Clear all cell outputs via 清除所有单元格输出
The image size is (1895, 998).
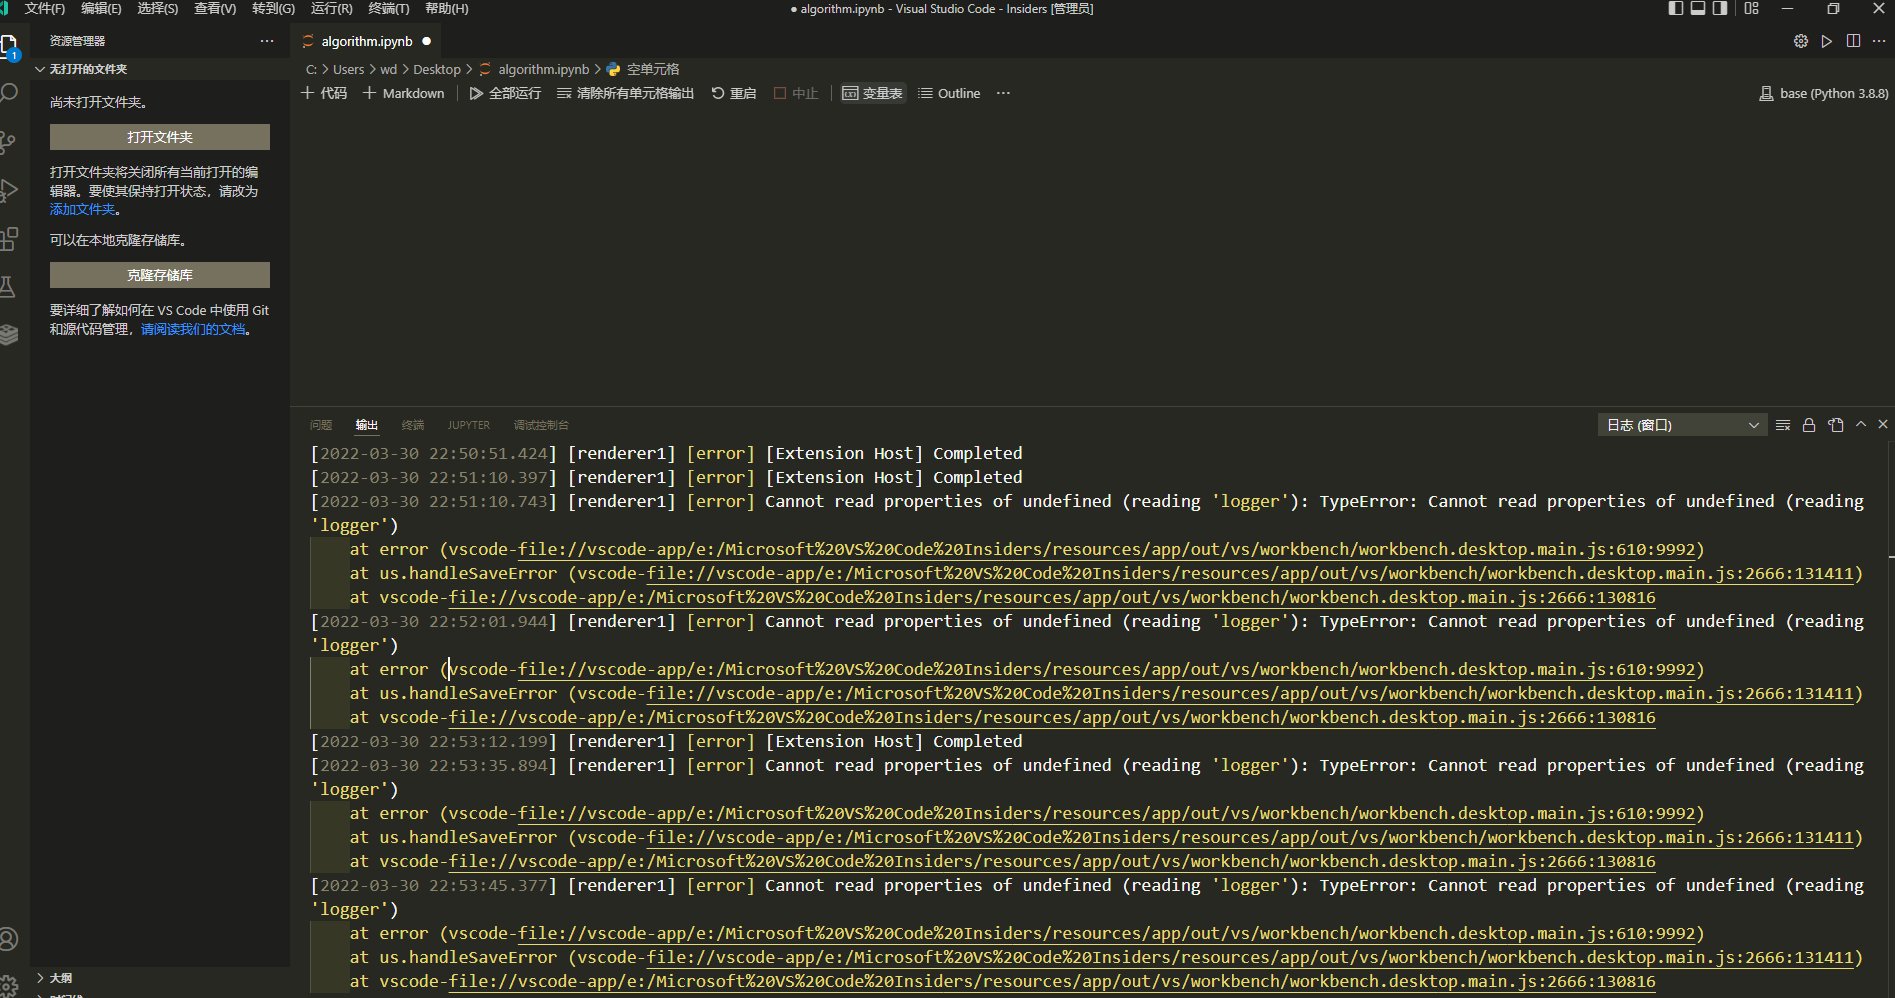tap(624, 93)
